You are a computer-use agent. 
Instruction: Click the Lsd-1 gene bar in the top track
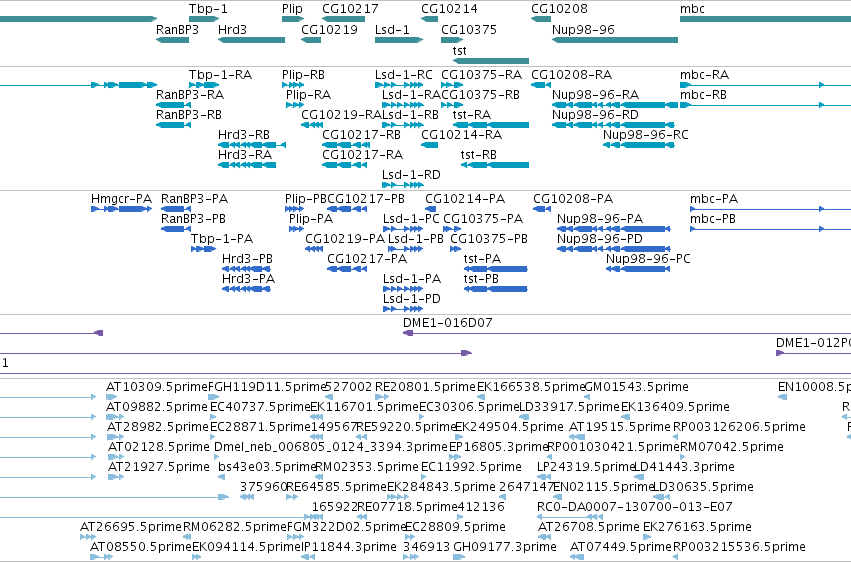tap(399, 40)
